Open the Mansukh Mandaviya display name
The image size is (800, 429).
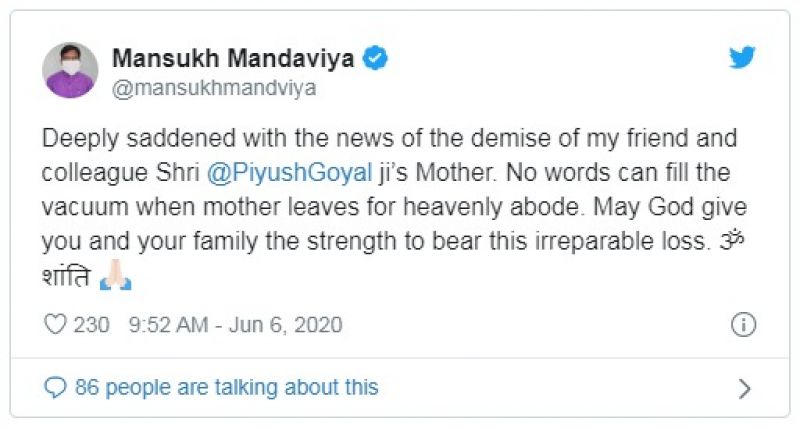(x=233, y=59)
